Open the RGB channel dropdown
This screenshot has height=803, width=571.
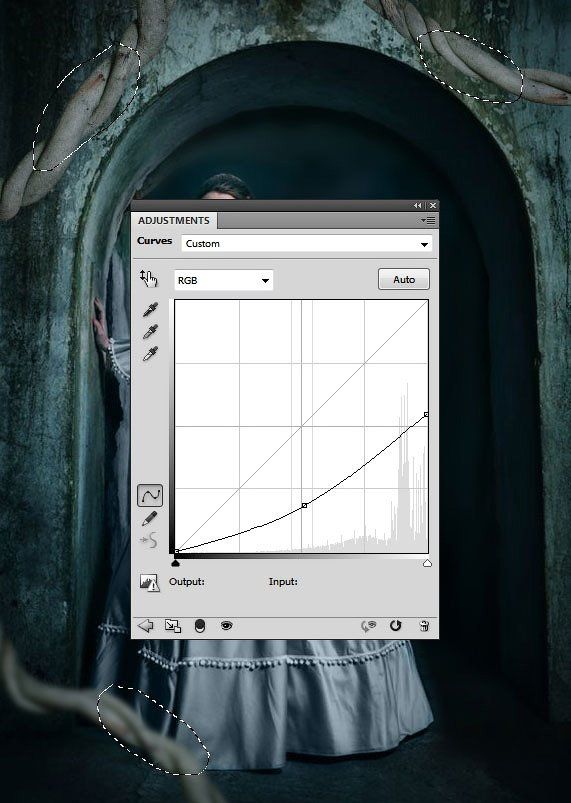[x=224, y=281]
